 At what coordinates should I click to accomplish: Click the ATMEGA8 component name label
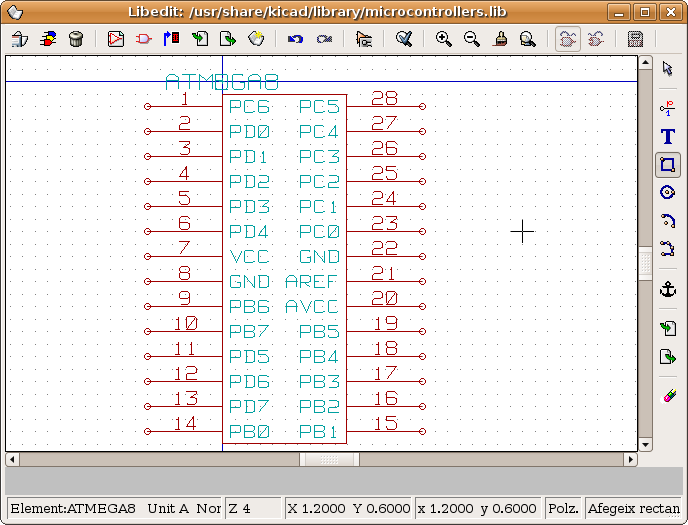click(x=222, y=82)
